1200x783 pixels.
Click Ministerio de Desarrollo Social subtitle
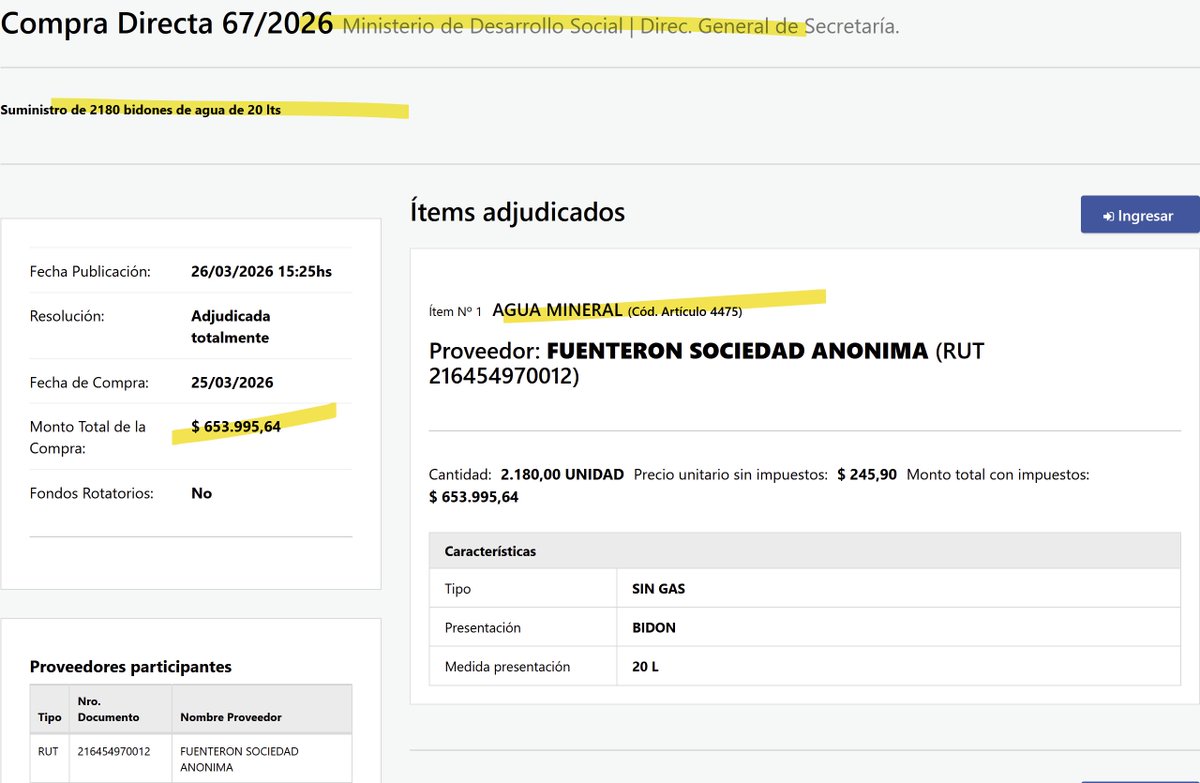[x=621, y=26]
